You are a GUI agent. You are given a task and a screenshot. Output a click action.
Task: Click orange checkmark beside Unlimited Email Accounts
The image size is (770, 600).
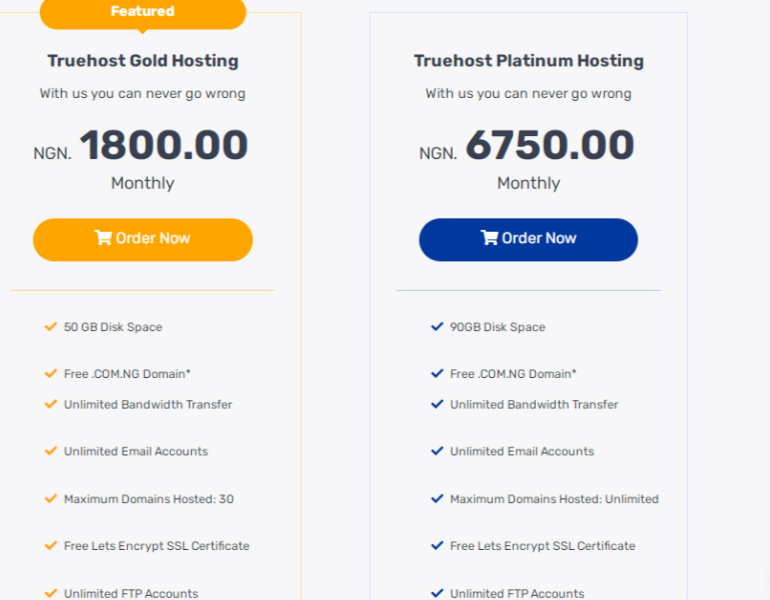[x=51, y=451]
